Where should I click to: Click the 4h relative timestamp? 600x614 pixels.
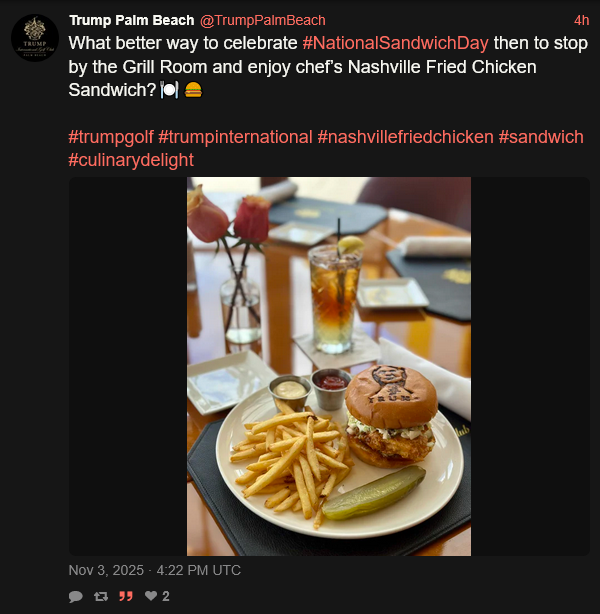[x=581, y=21]
